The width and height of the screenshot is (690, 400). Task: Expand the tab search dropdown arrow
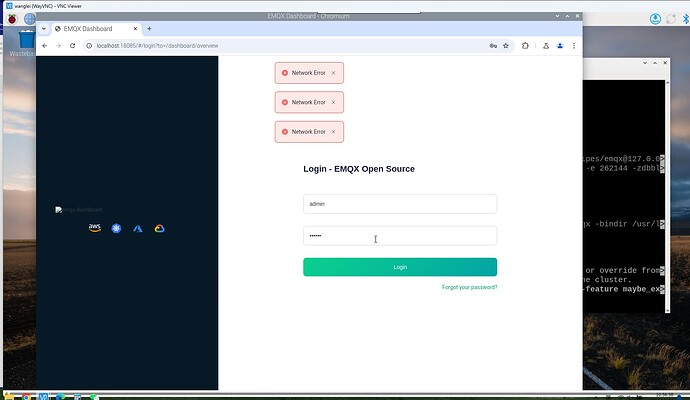(x=44, y=29)
